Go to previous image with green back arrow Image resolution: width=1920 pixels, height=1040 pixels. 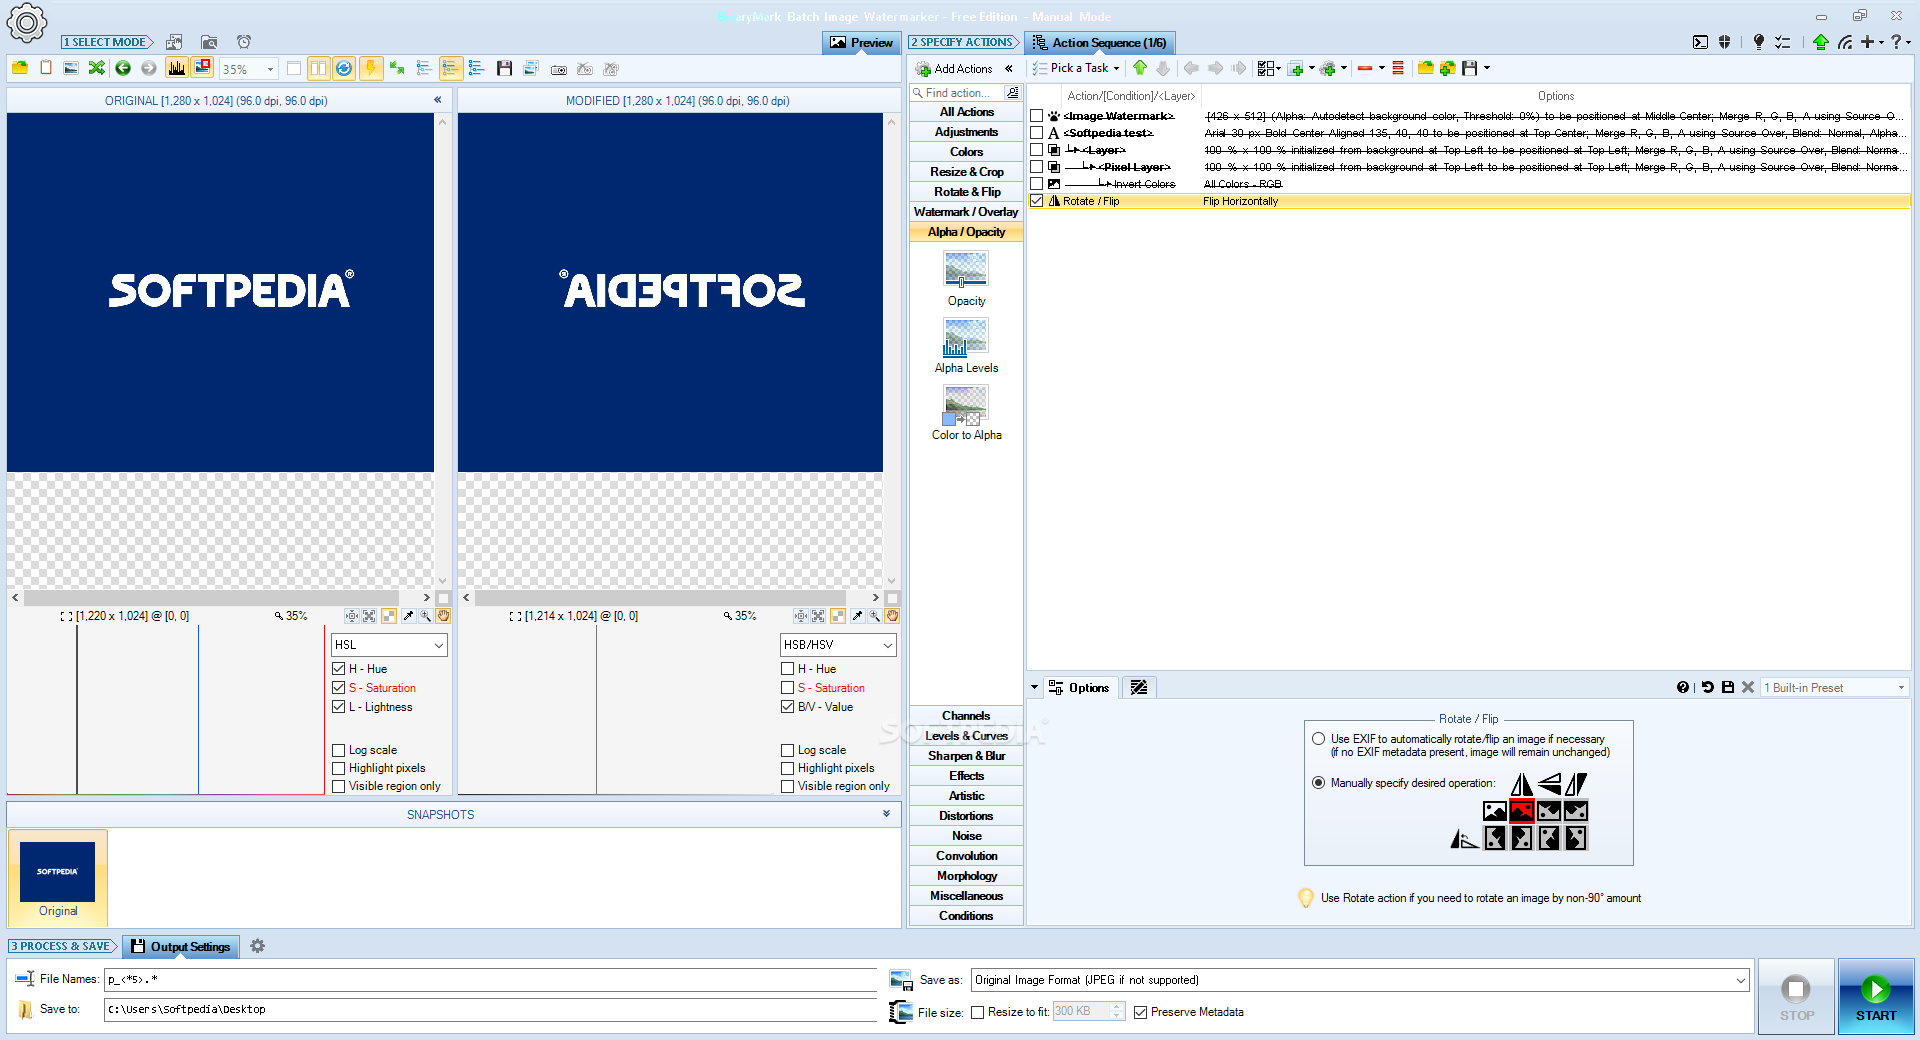[x=123, y=68]
